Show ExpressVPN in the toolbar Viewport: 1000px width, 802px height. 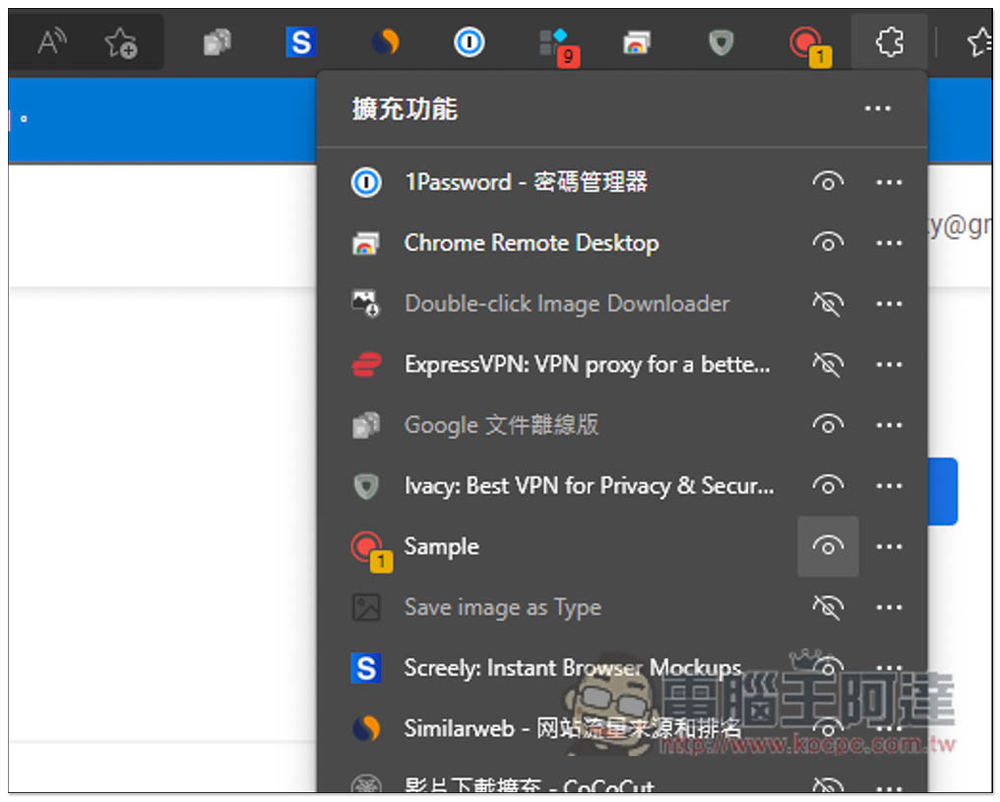[x=827, y=365]
